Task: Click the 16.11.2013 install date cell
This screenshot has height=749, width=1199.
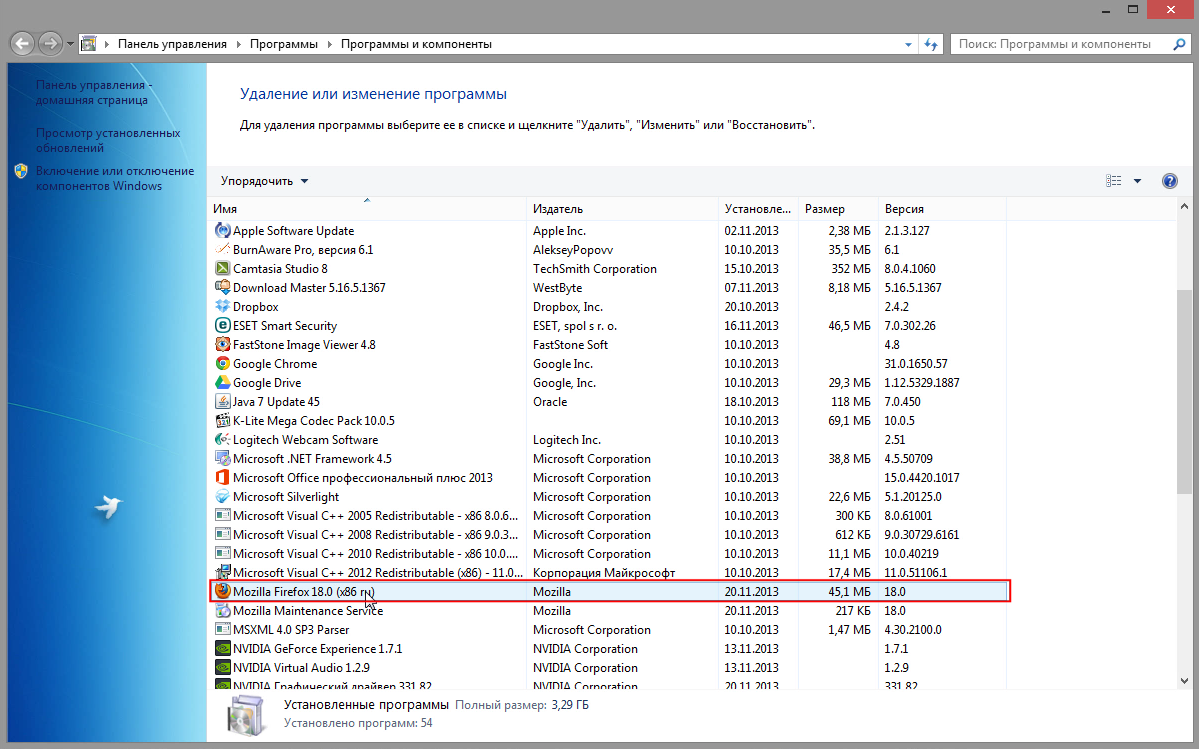Action: tap(752, 326)
